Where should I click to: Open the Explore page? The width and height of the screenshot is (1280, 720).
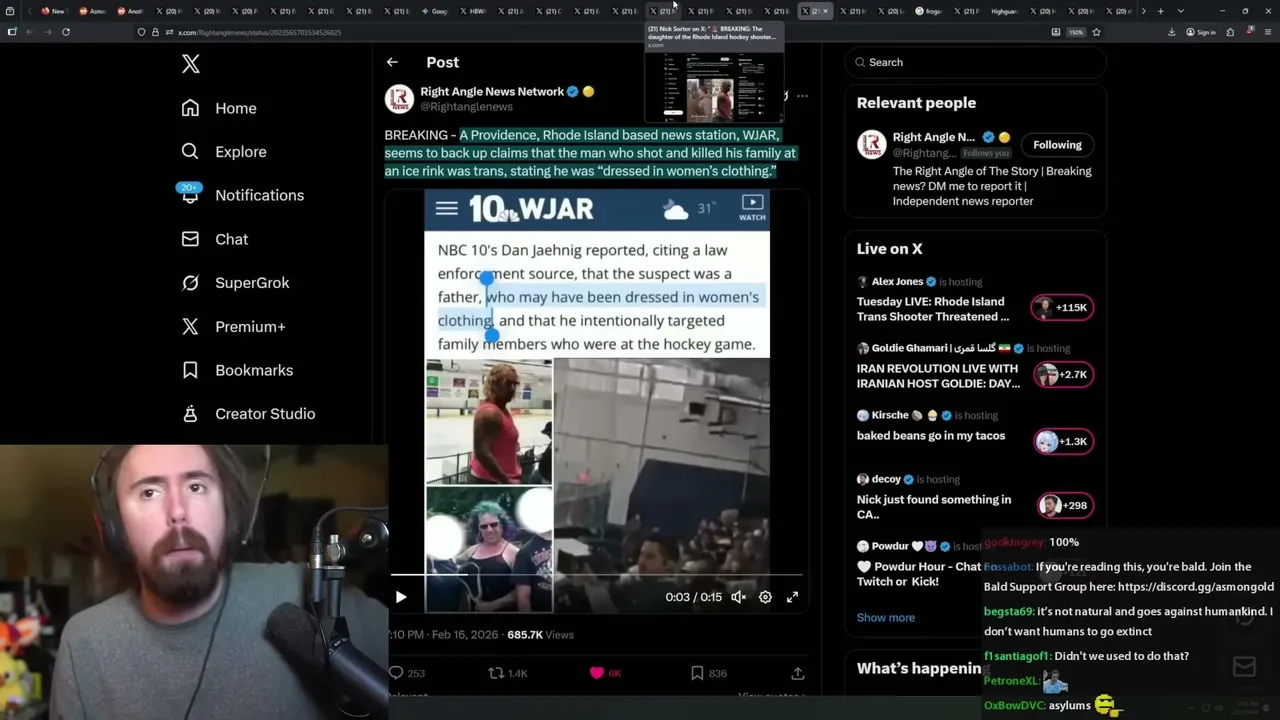224,152
